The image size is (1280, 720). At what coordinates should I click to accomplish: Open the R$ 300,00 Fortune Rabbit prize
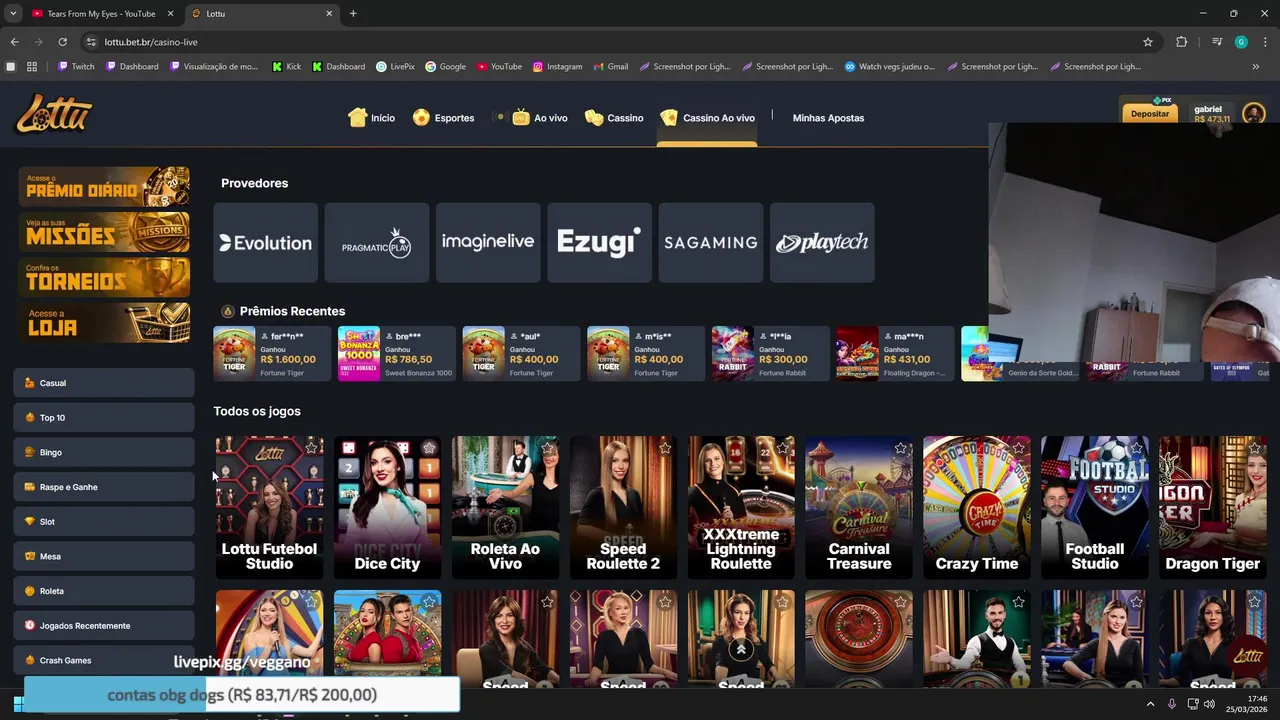tap(771, 354)
